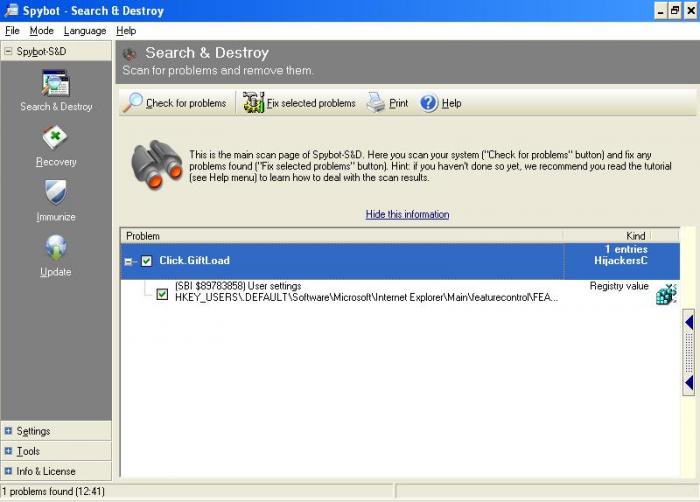Viewport: 700px width, 502px height.
Task: Open the Recovery sidebar icon
Action: click(x=55, y=138)
